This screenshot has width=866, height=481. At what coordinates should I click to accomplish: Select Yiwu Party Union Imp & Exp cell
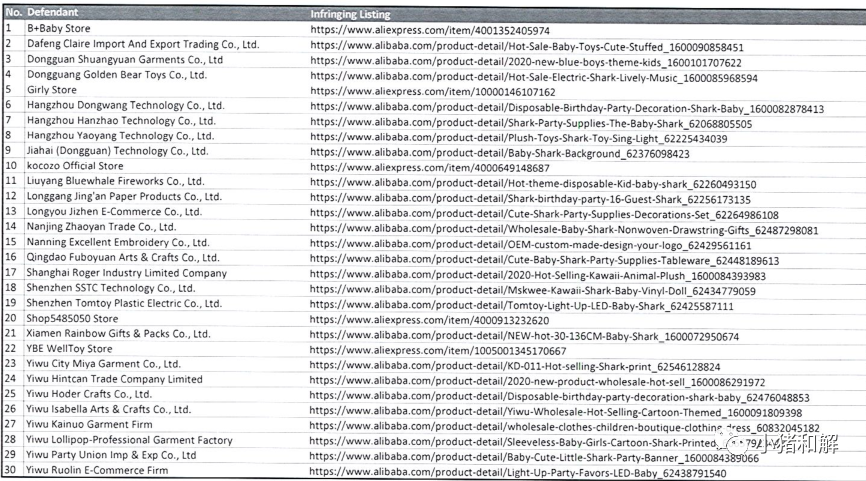pyautogui.click(x=112, y=455)
